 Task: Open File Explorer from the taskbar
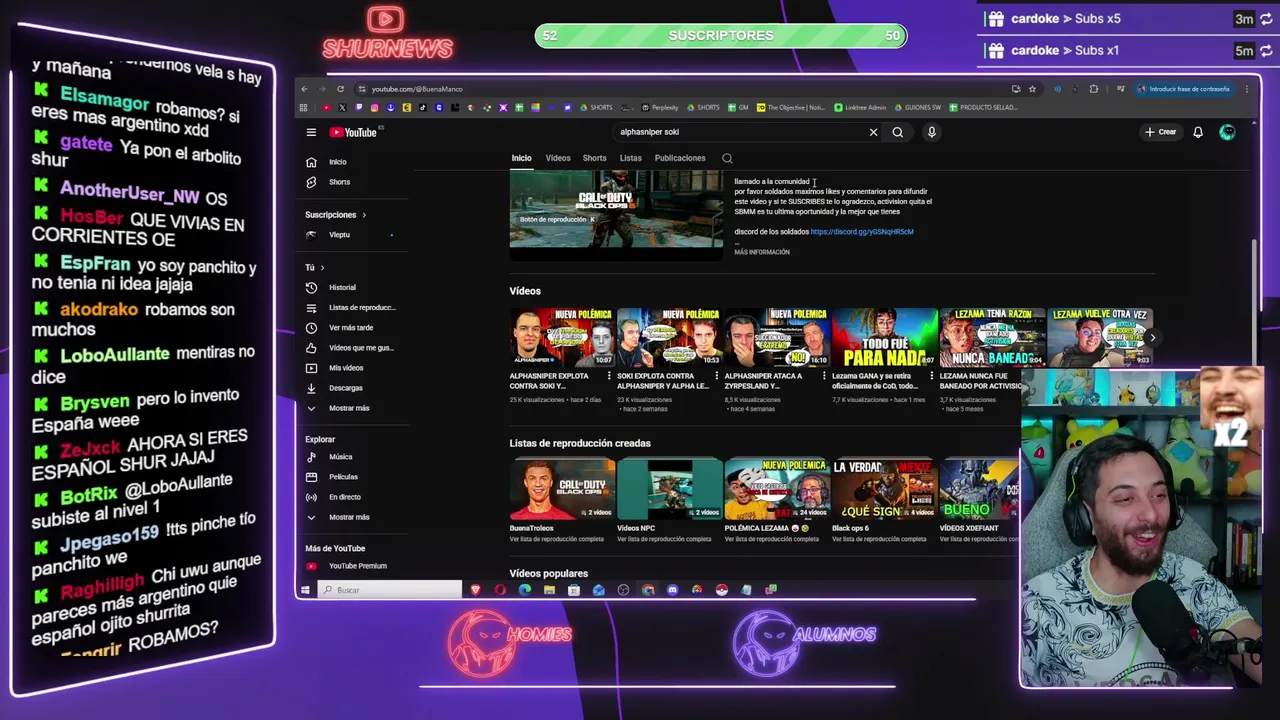(549, 590)
